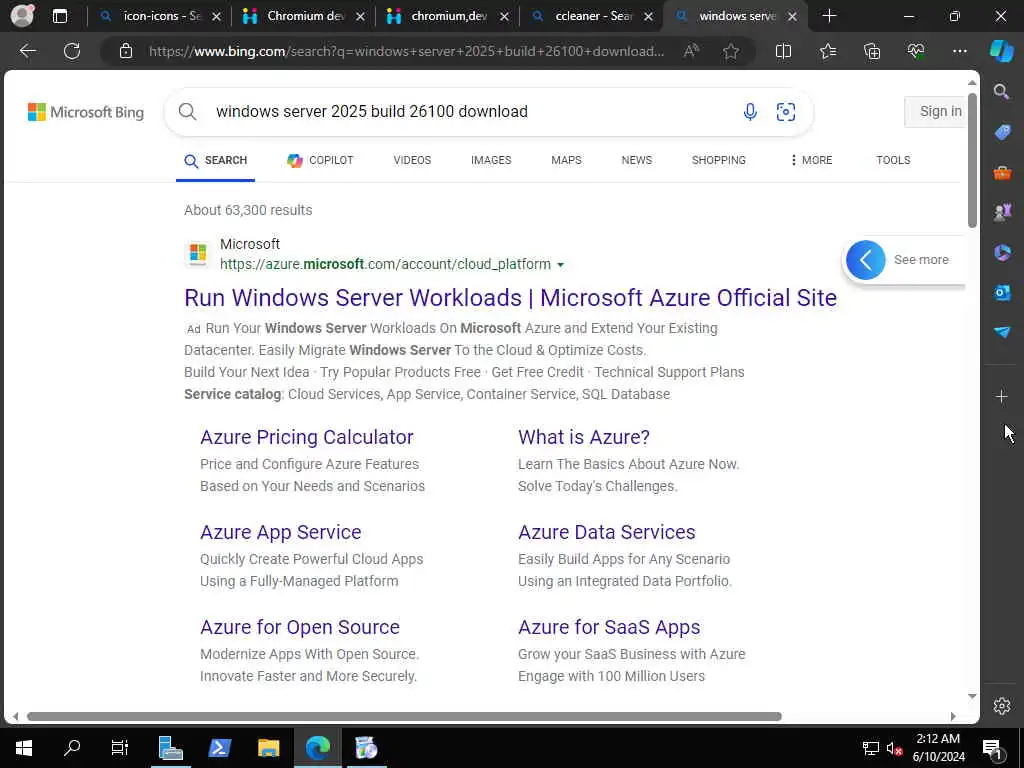Add page to favorites star icon

(731, 51)
